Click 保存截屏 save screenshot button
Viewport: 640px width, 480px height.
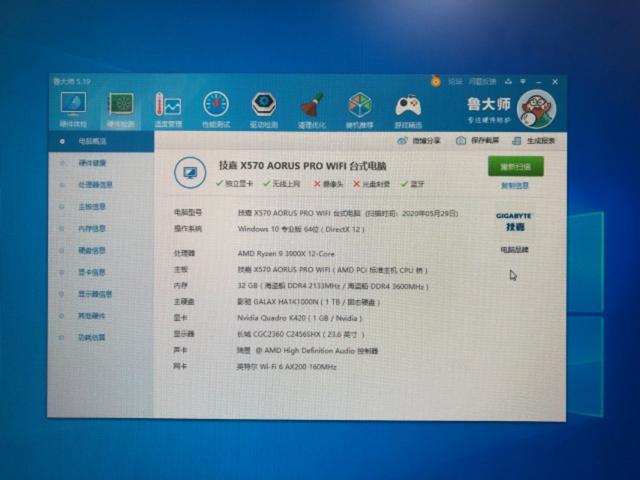coord(480,142)
